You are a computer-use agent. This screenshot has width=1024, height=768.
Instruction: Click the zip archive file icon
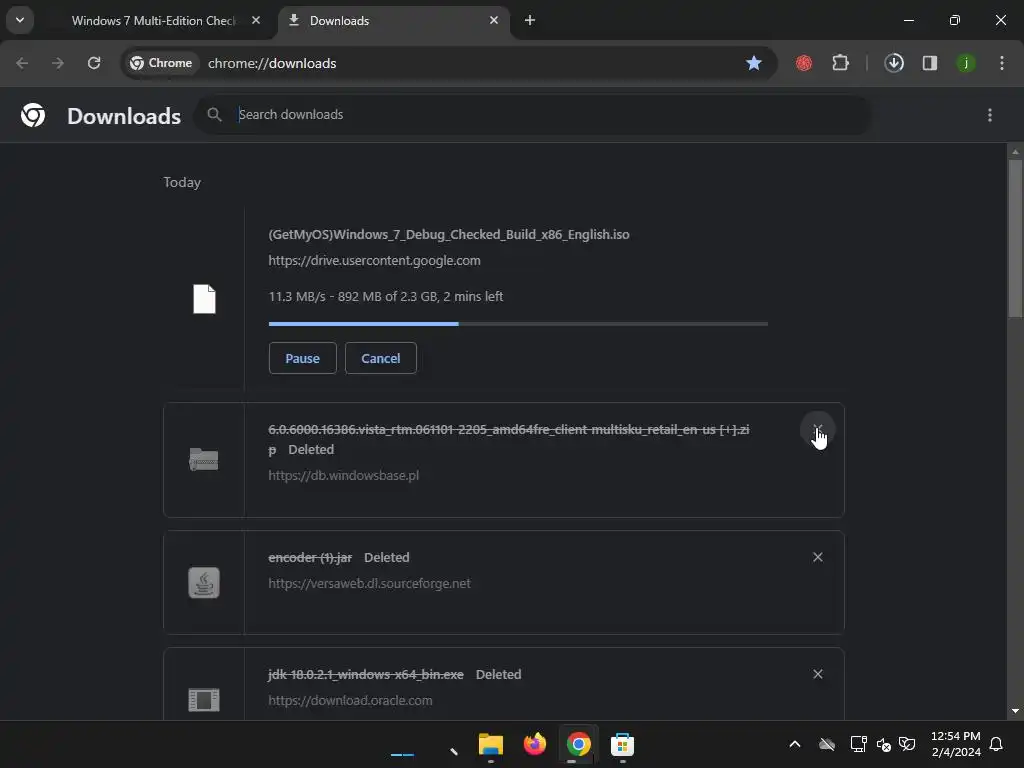[204, 459]
